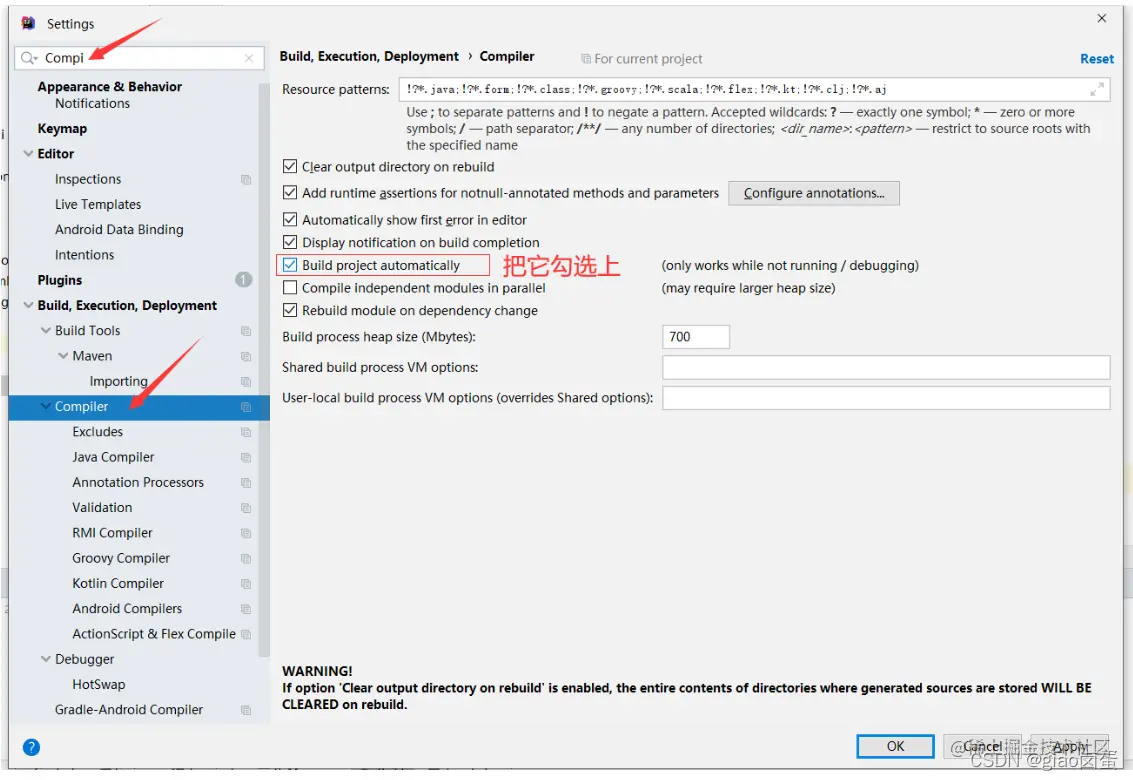Open Keymap settings

pos(62,129)
